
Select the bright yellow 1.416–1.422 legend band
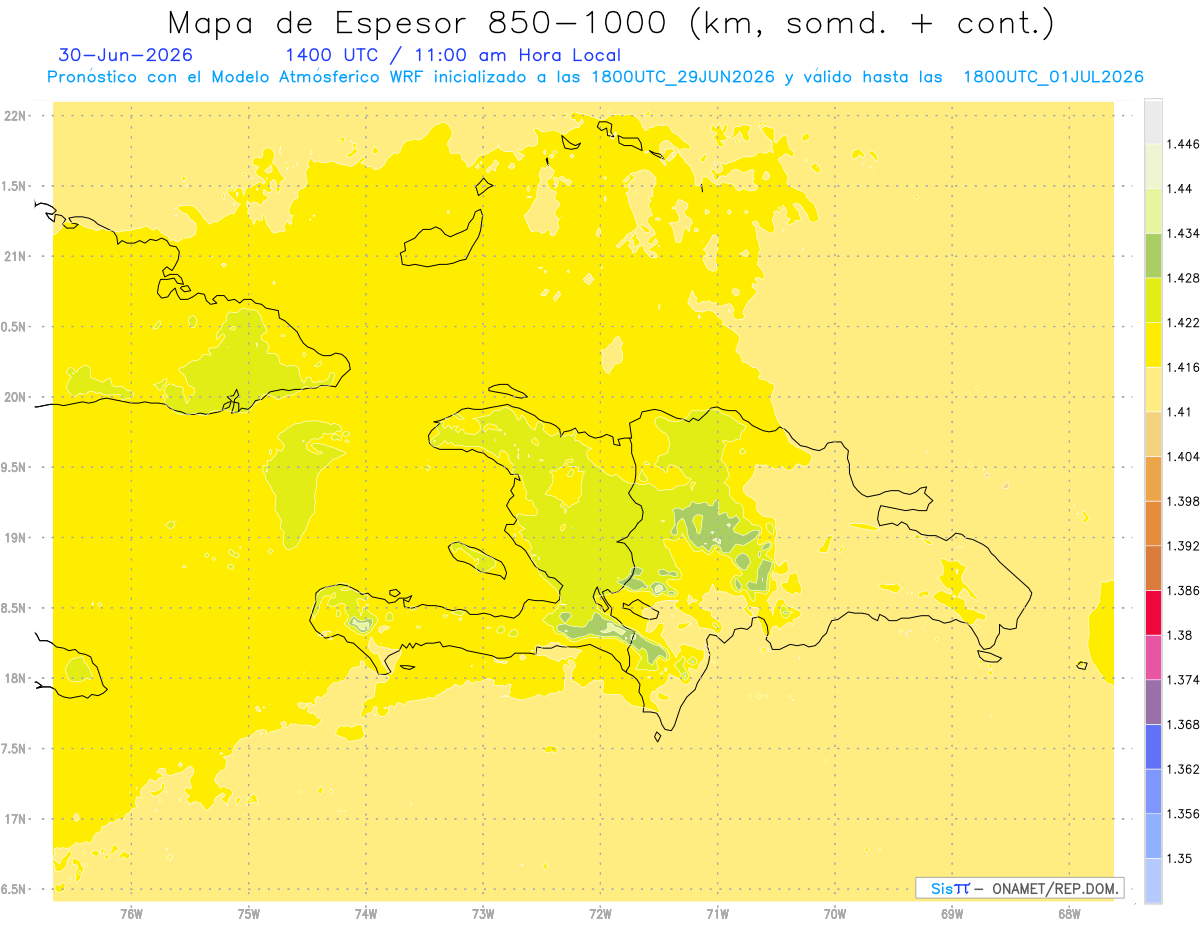1153,345
